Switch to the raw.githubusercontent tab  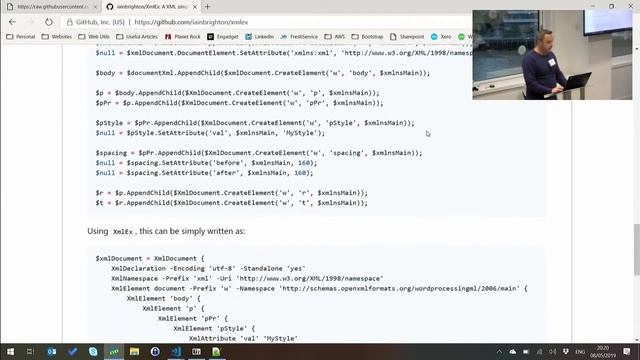pyautogui.click(x=51, y=7)
